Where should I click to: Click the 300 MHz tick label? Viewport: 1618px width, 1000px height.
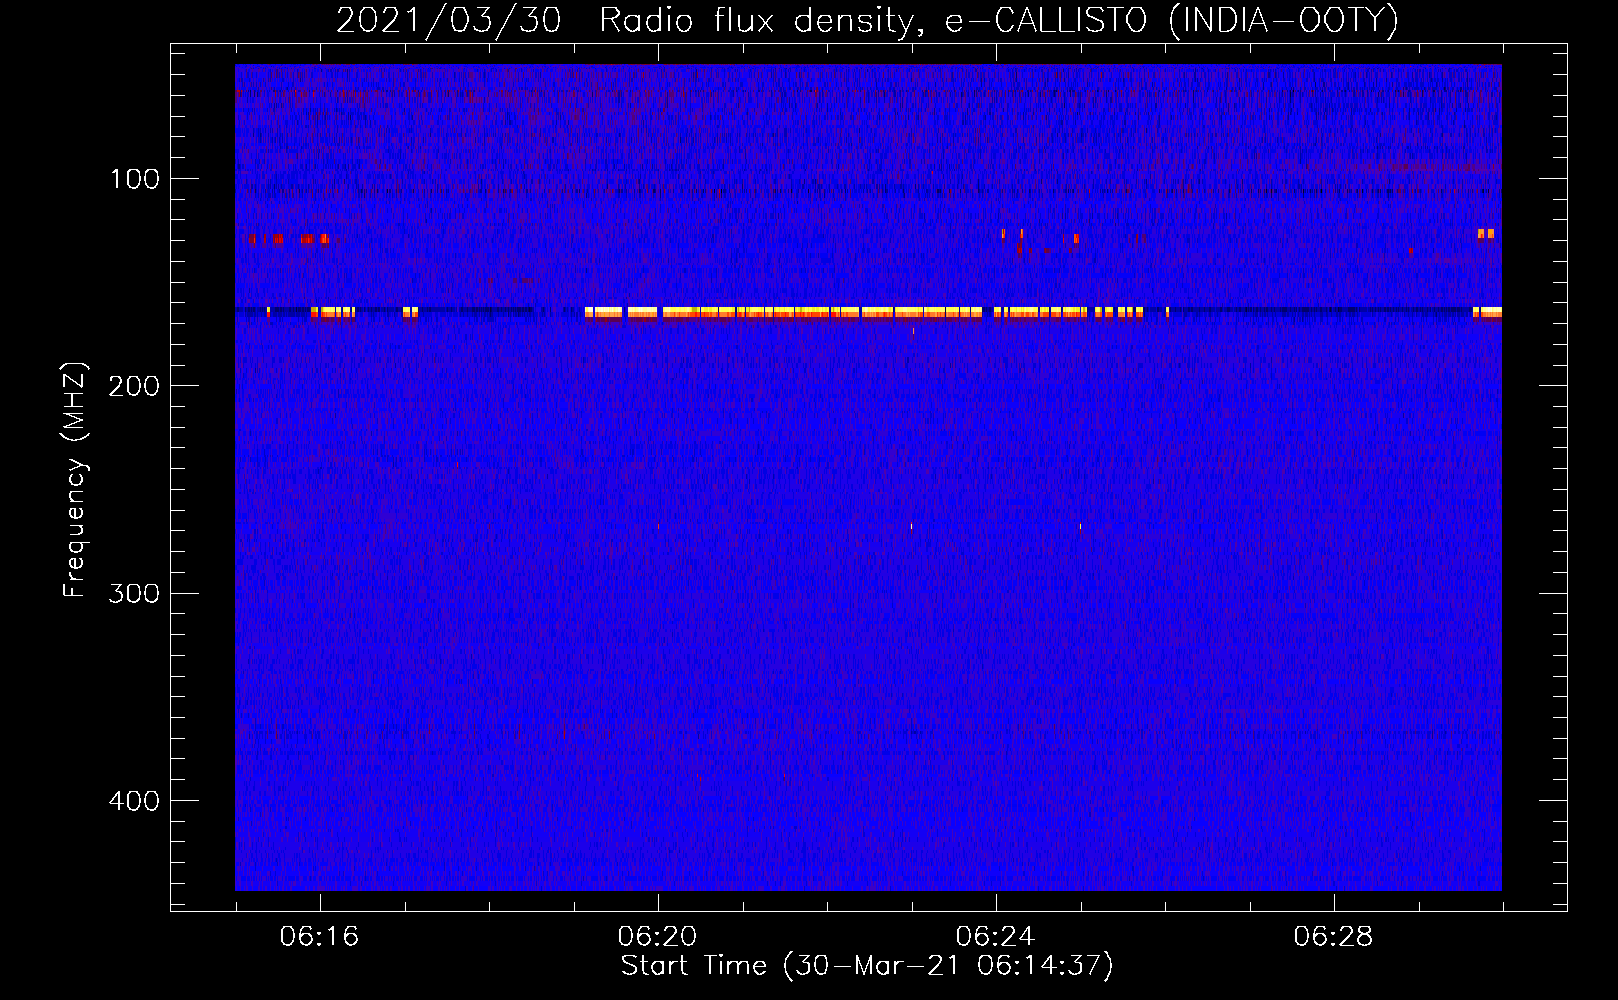134,594
